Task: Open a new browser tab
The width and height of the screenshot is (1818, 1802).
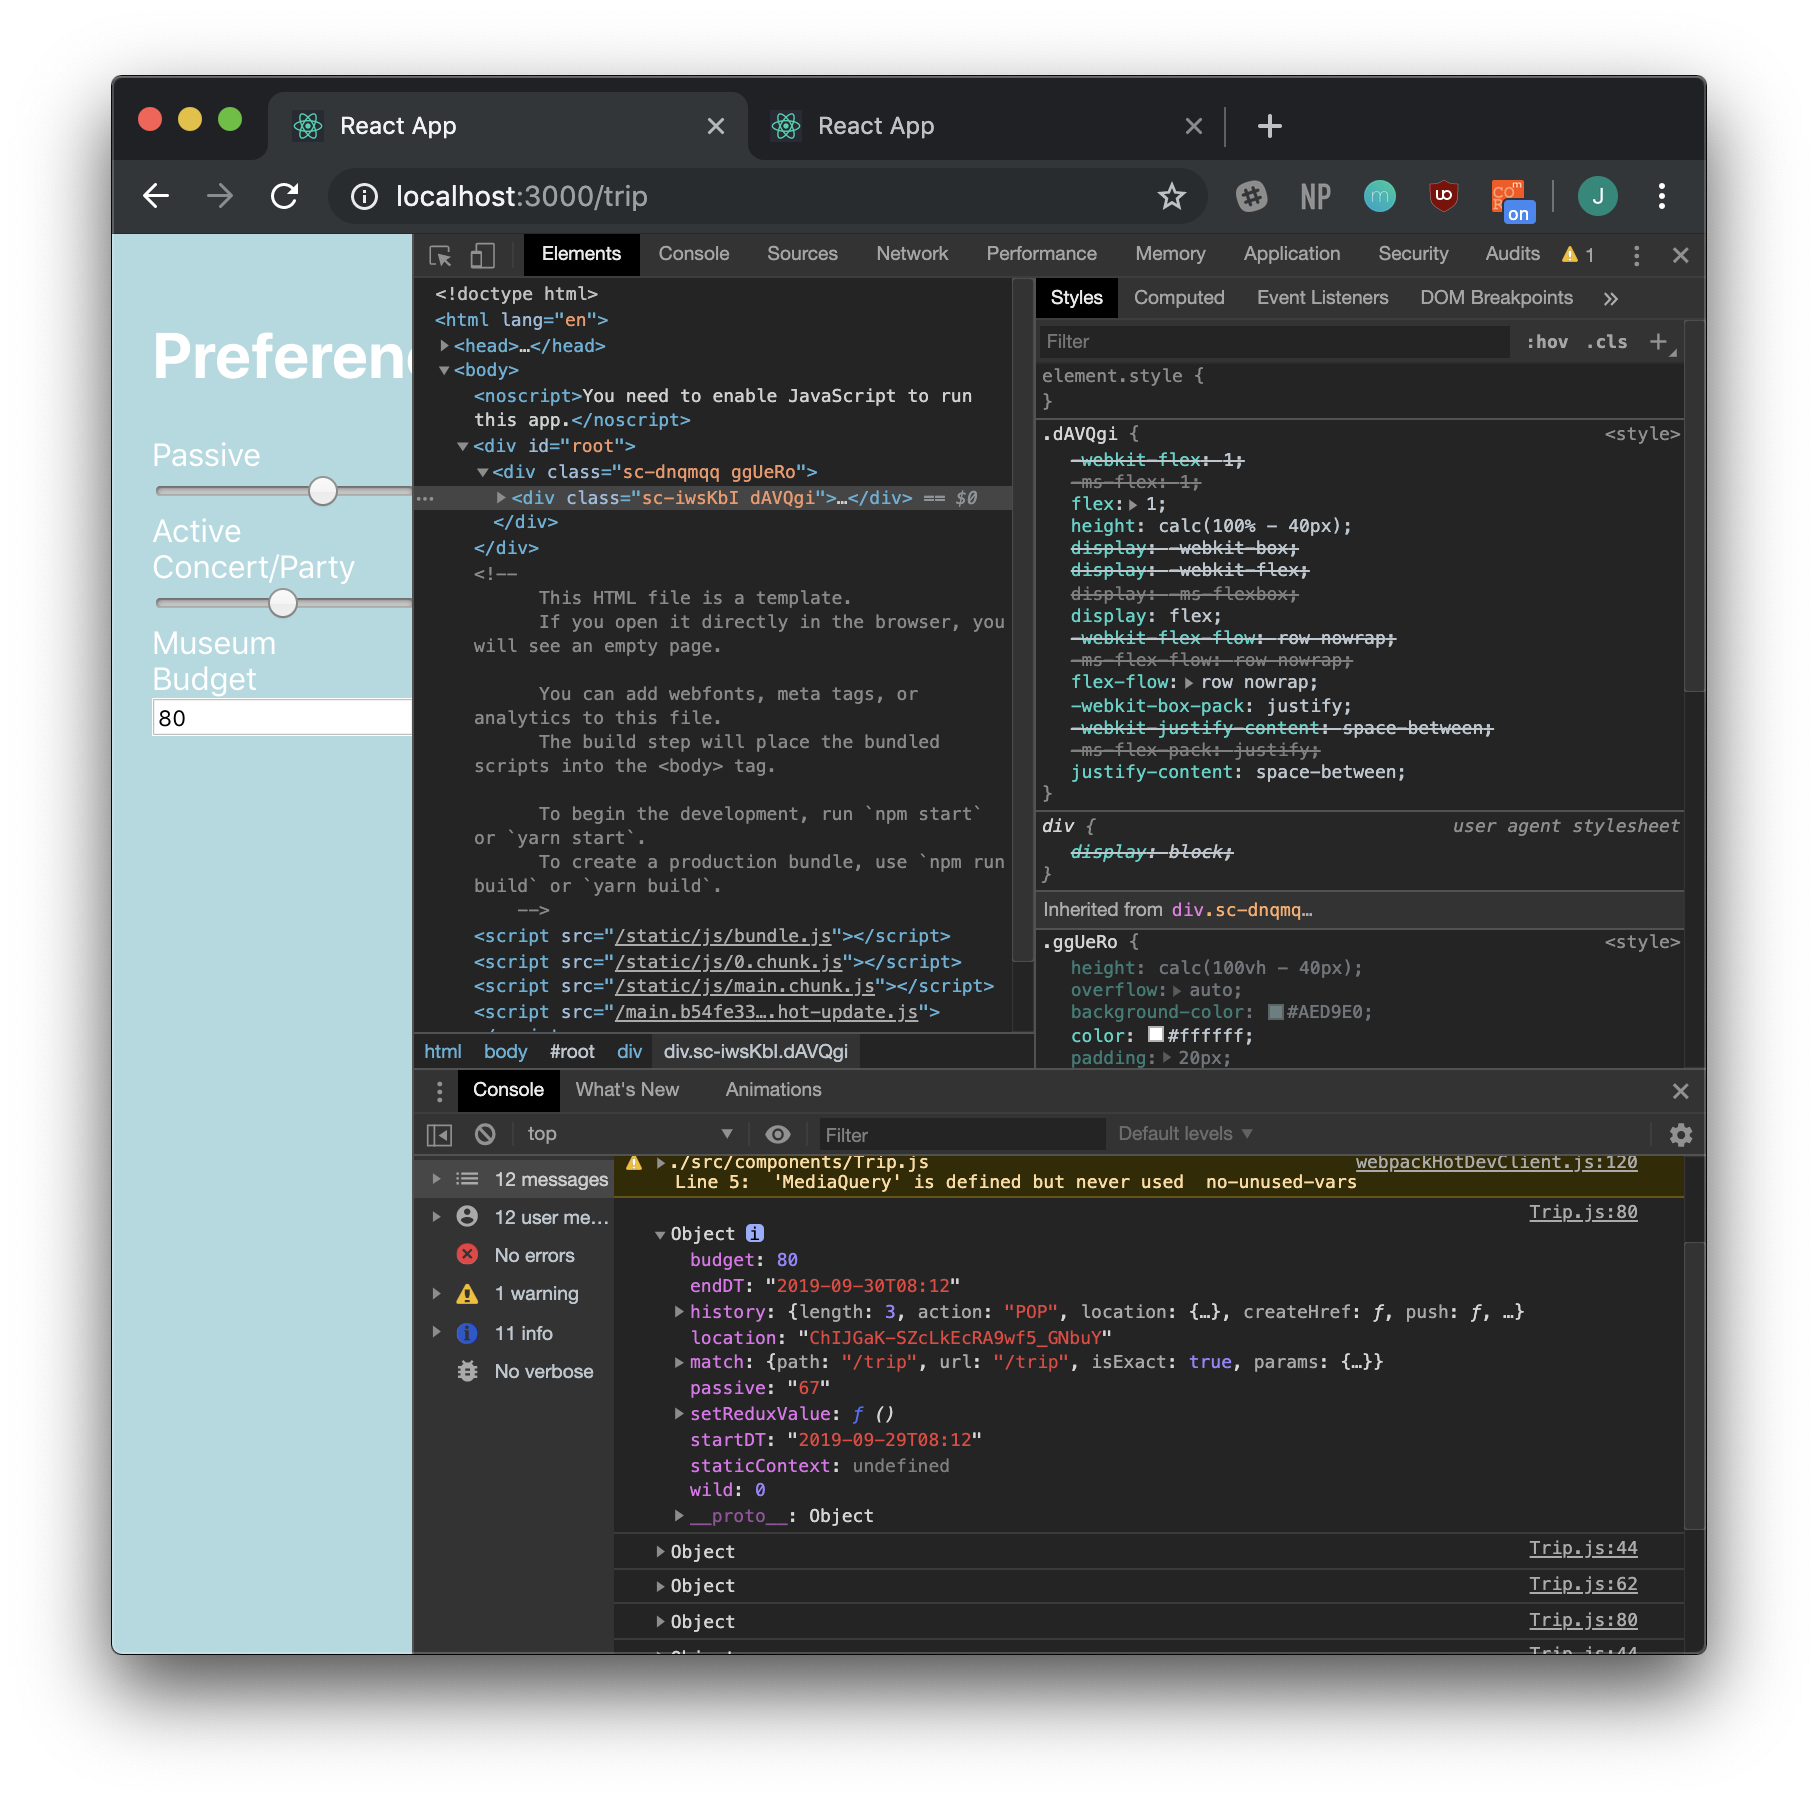Action: [1269, 126]
